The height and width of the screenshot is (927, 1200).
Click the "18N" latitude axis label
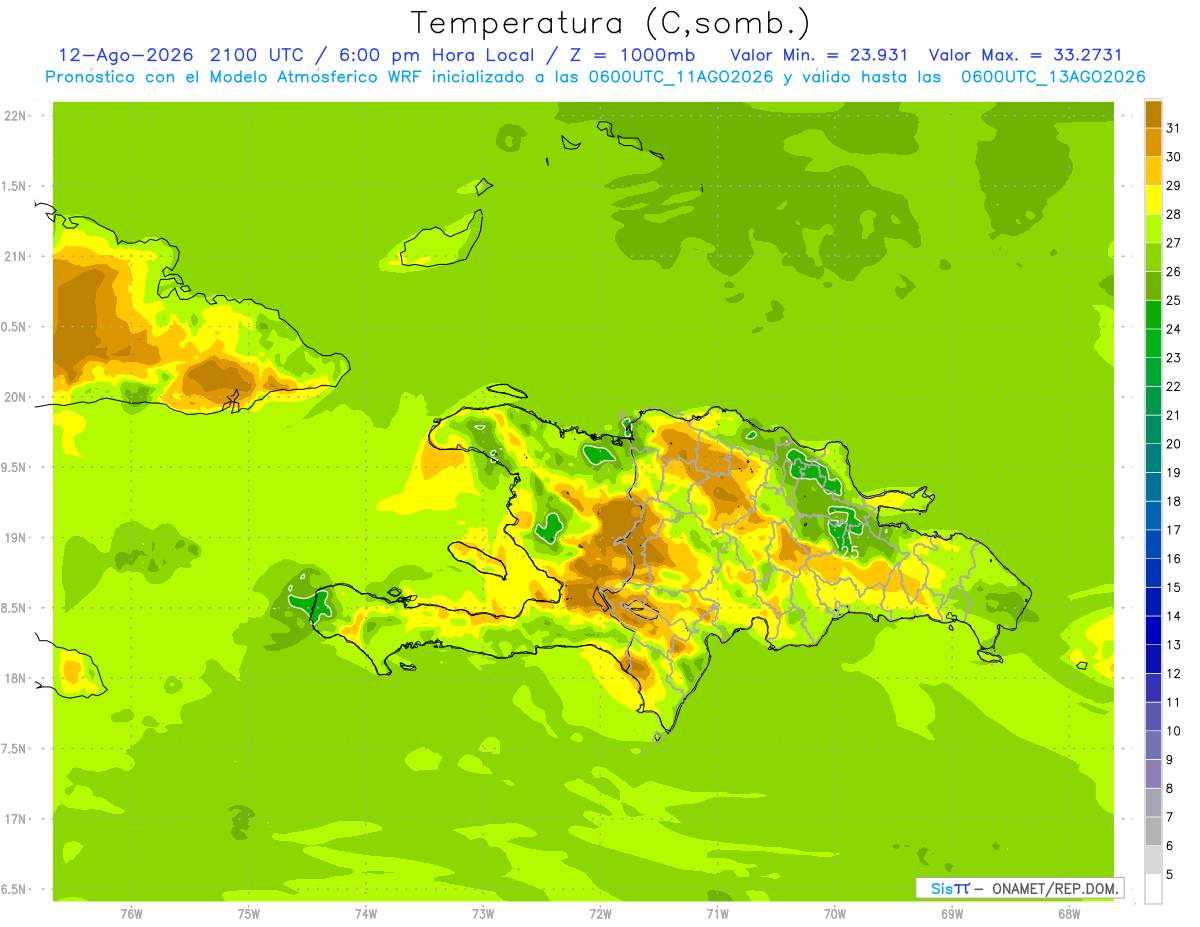pyautogui.click(x=16, y=679)
